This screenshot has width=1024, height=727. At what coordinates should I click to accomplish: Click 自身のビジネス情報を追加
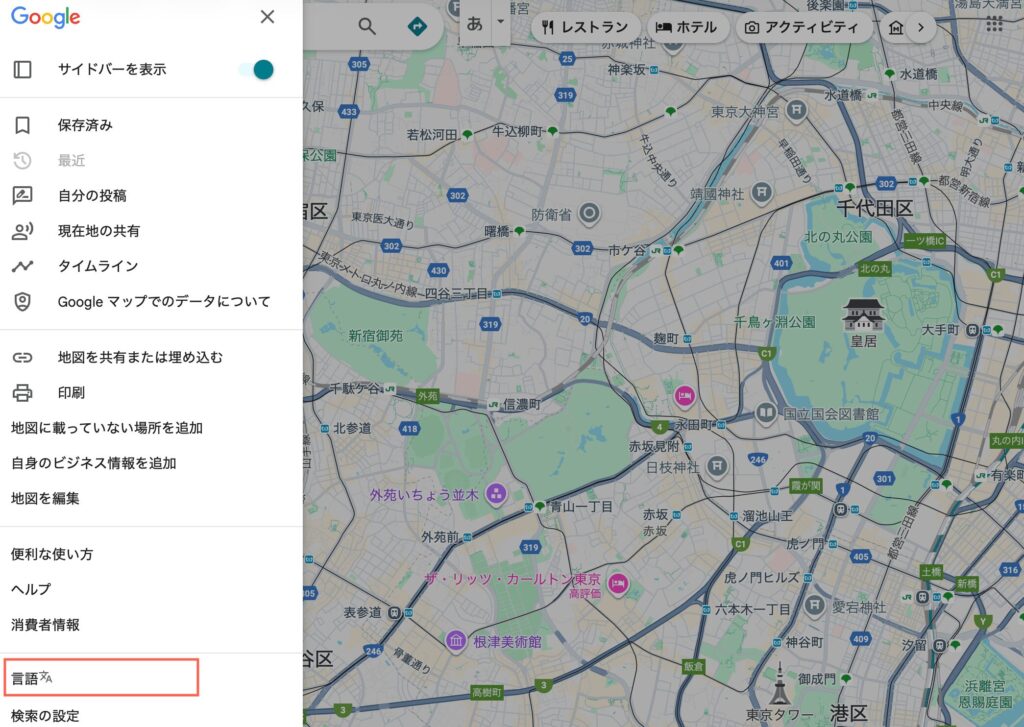pos(94,463)
